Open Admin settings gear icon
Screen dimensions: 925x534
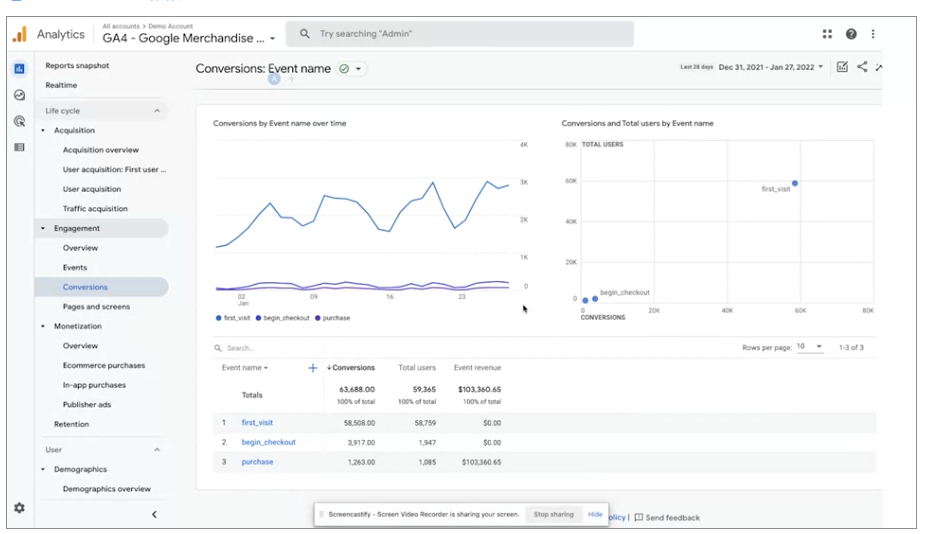coord(19,508)
